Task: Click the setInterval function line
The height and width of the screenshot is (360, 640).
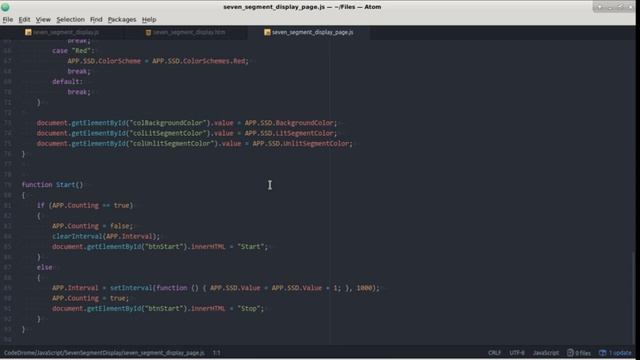Action: [x=216, y=288]
